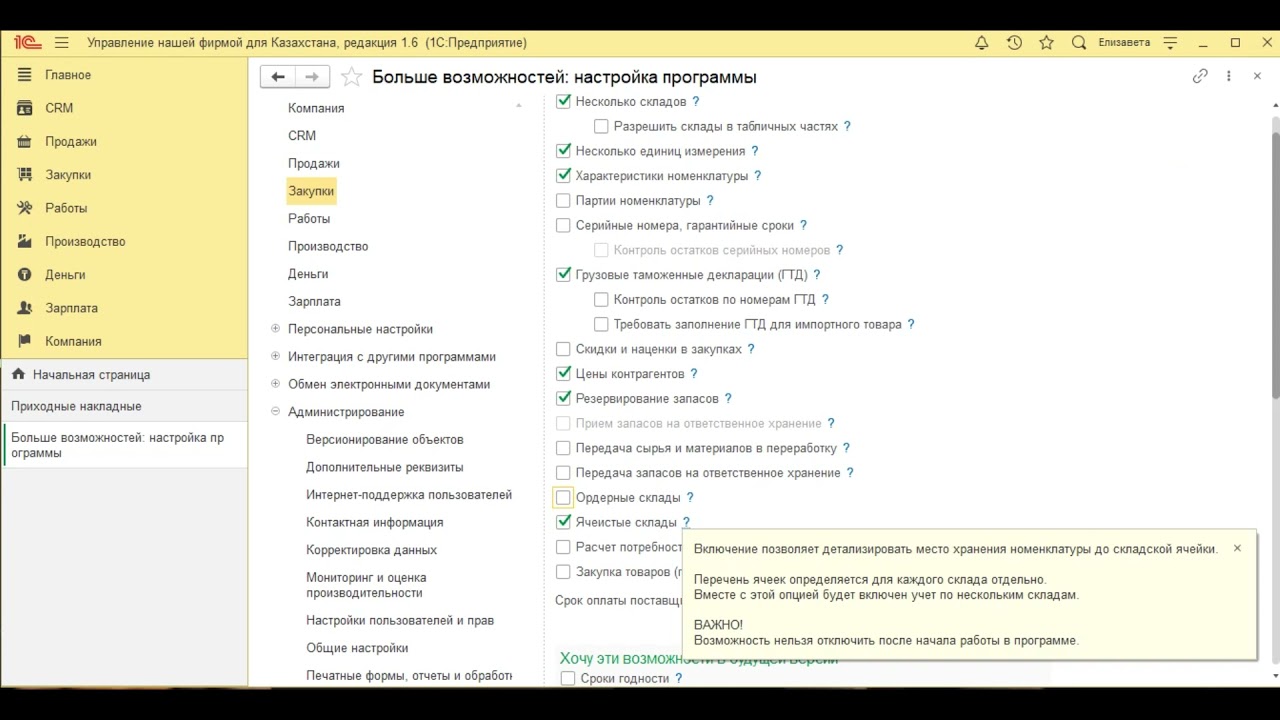Show help for Серийные номера, гарантийные сроки
Image resolution: width=1280 pixels, height=720 pixels.
click(803, 225)
